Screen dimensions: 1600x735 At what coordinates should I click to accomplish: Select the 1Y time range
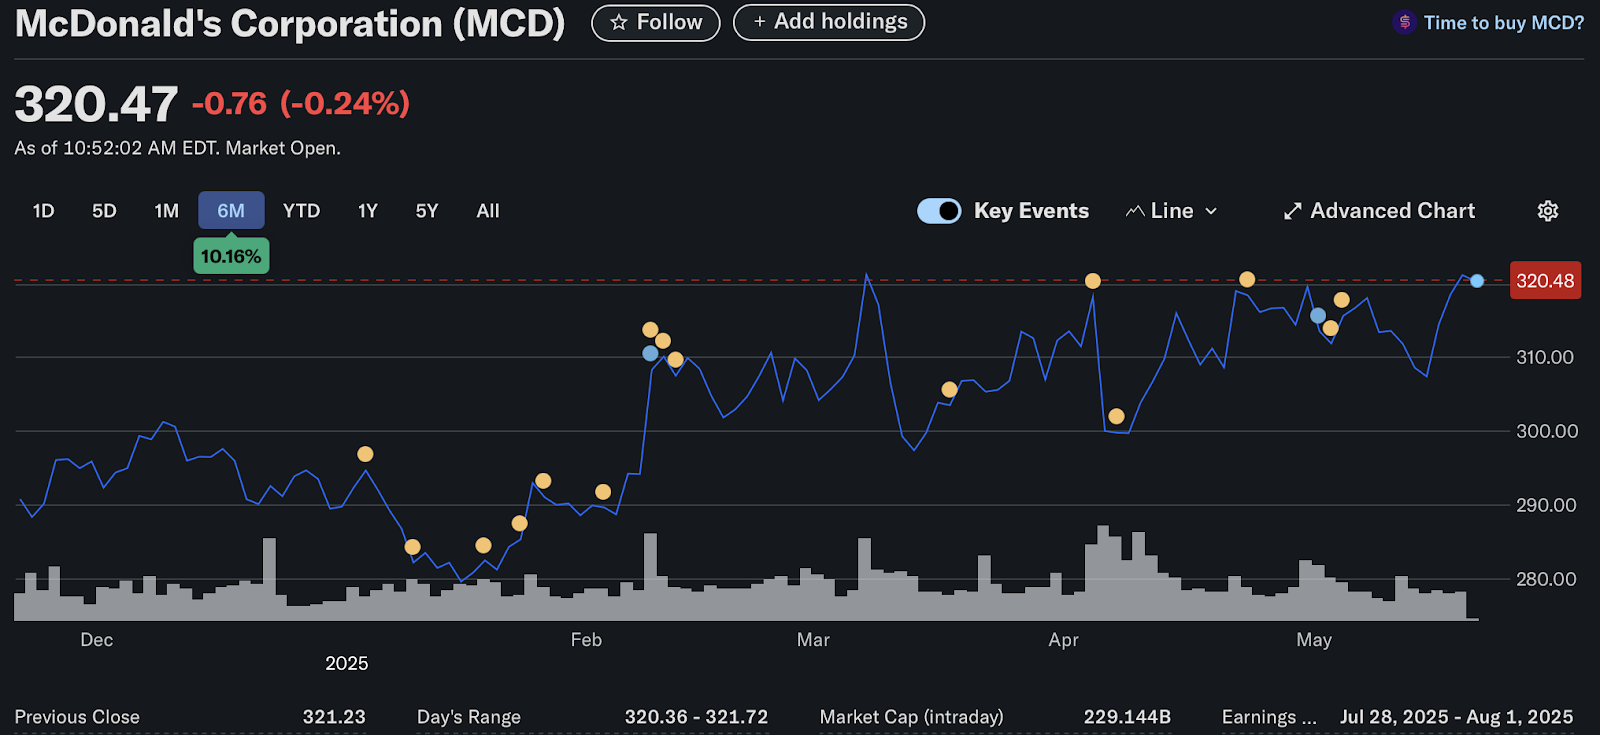tap(368, 211)
